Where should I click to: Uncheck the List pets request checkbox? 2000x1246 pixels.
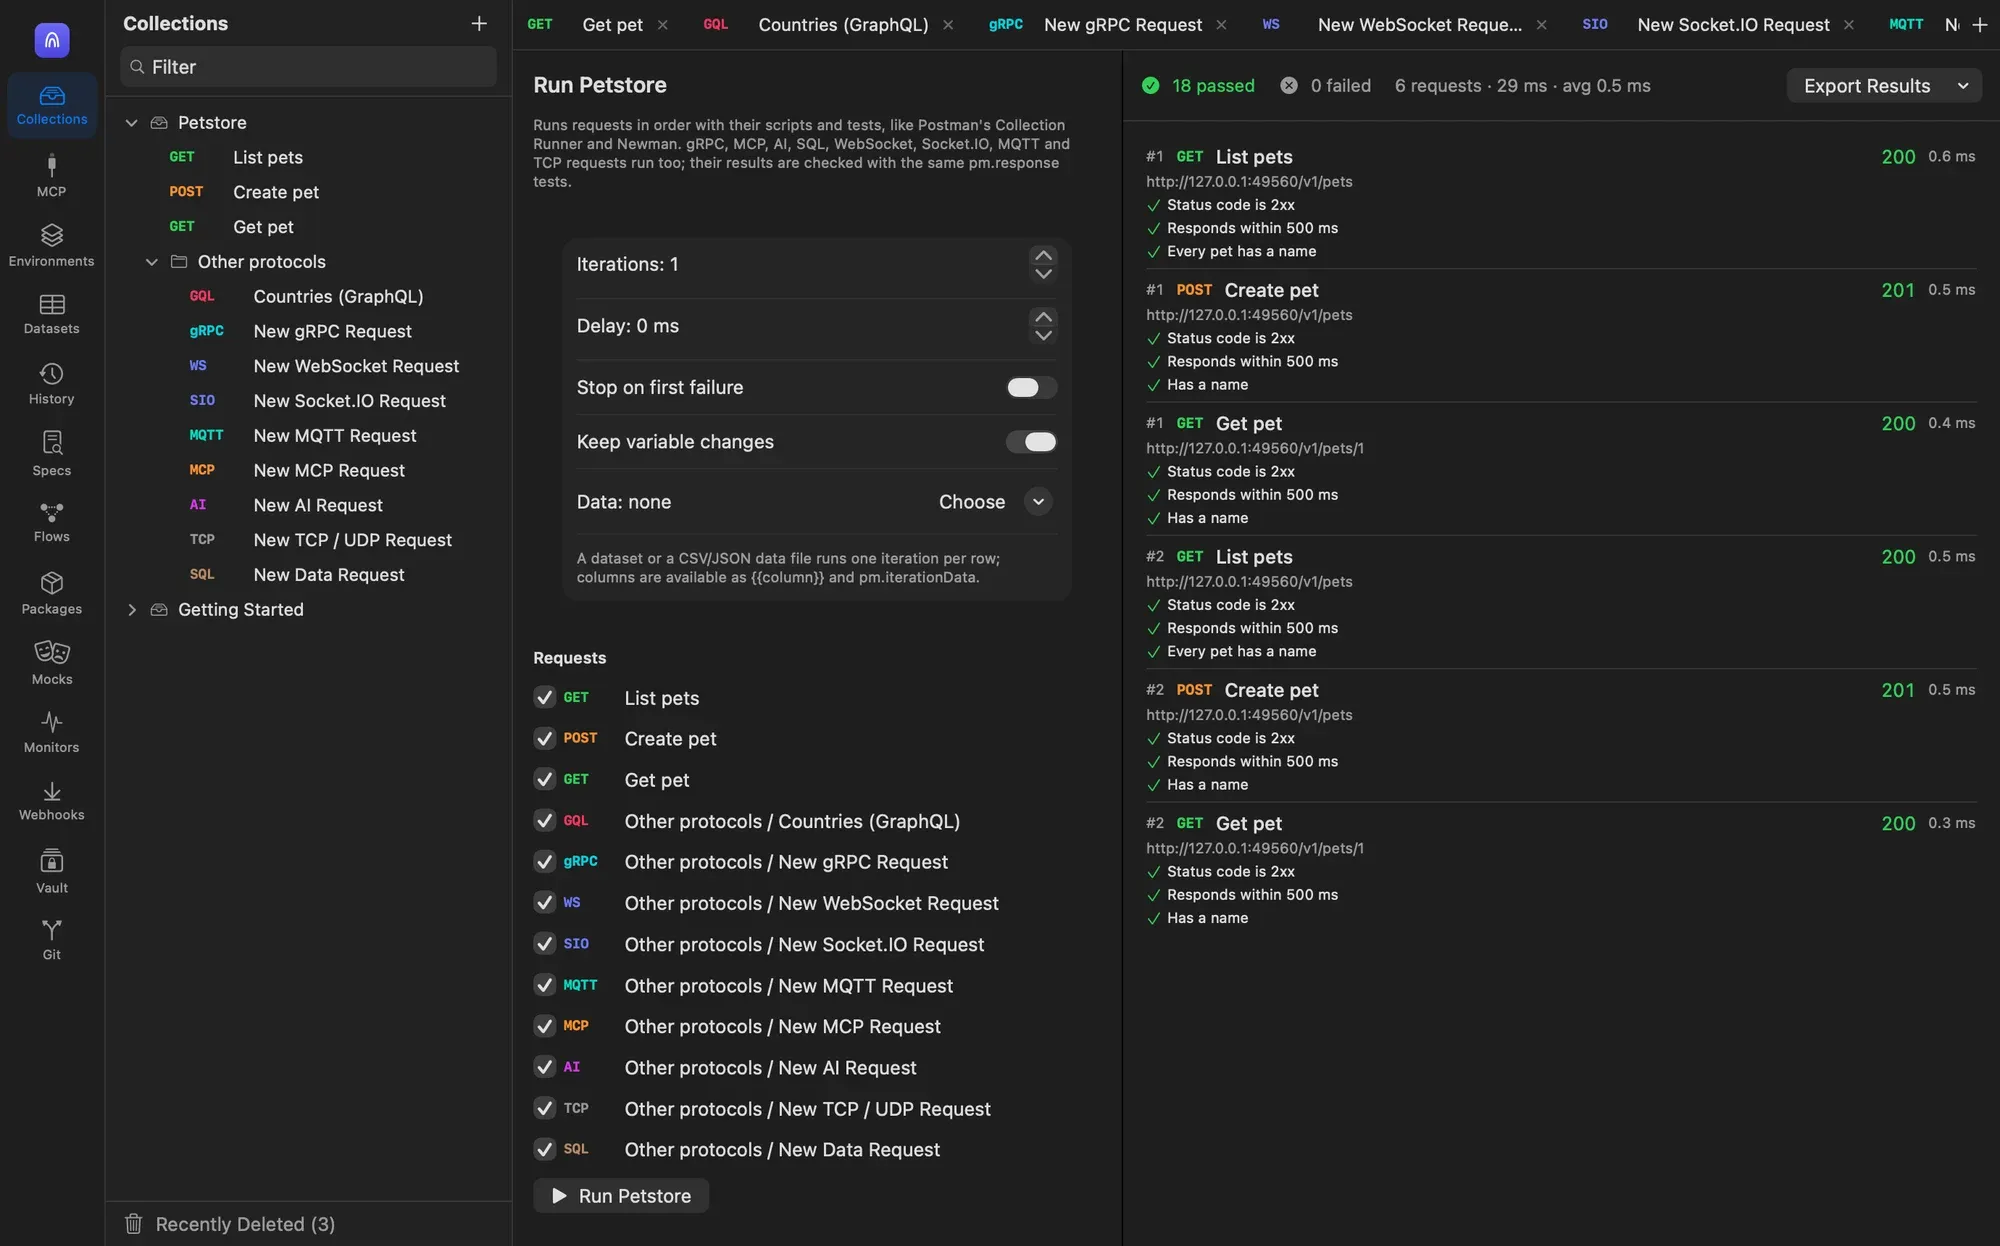point(544,697)
